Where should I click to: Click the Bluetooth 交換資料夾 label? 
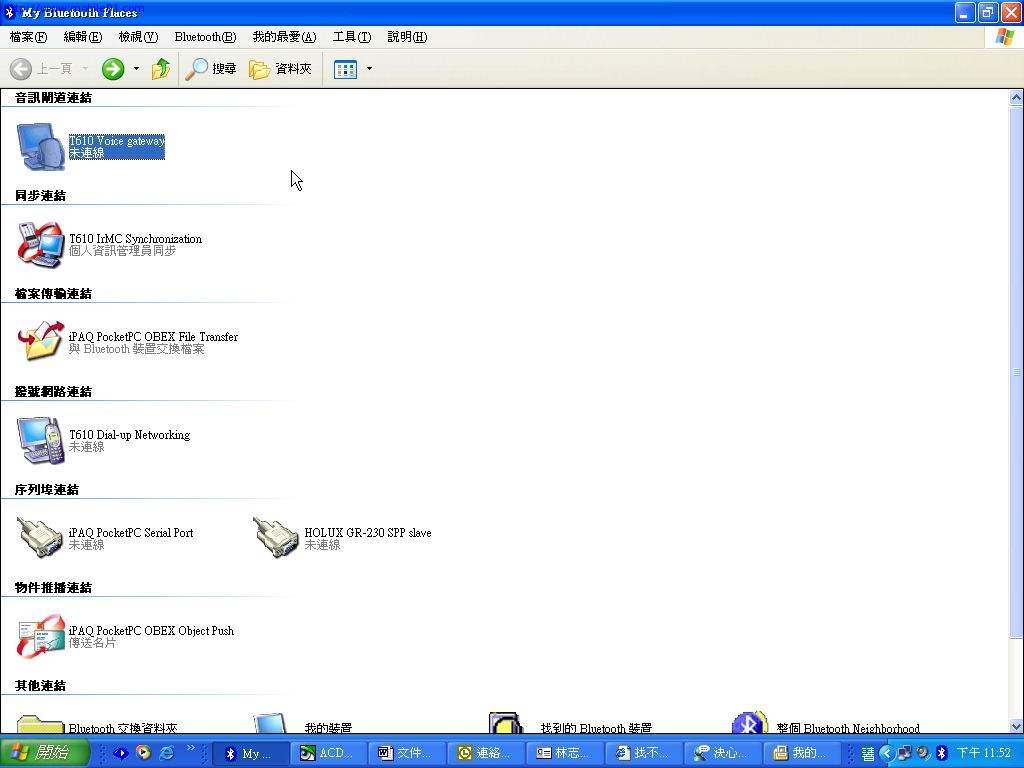tap(123, 728)
